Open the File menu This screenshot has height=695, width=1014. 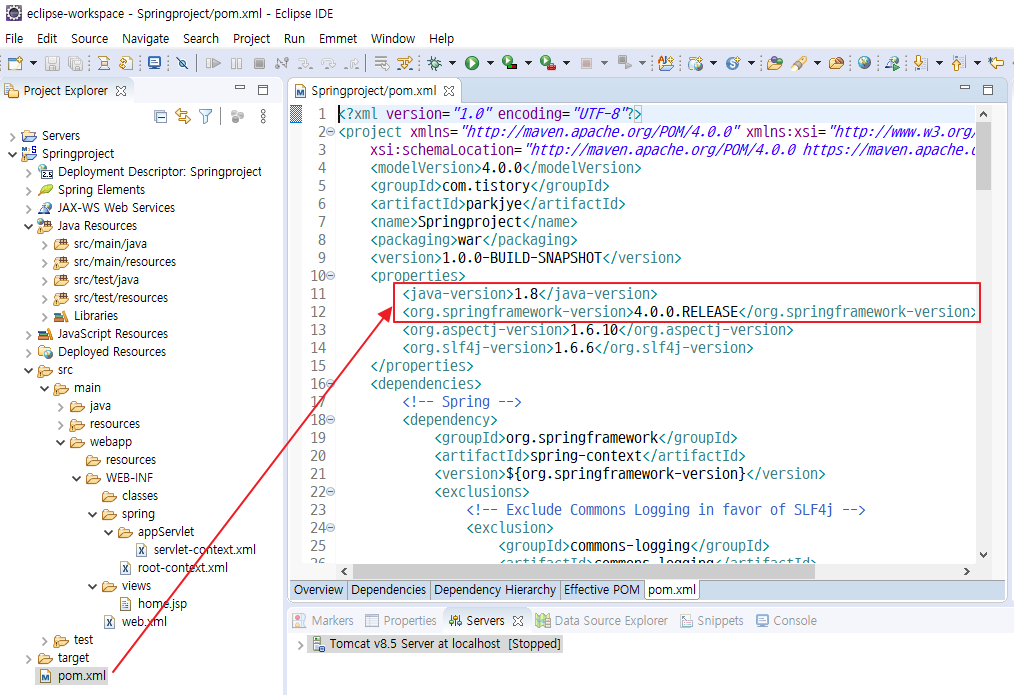coord(14,39)
